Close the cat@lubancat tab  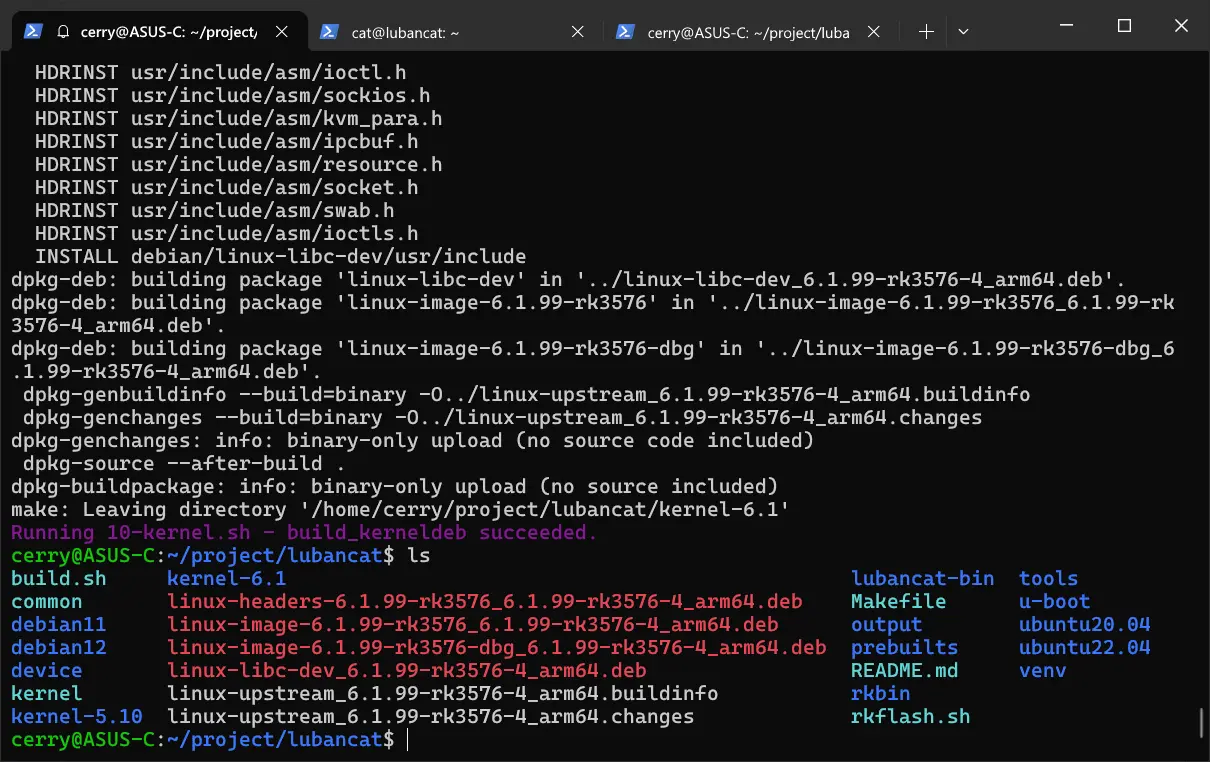(577, 32)
